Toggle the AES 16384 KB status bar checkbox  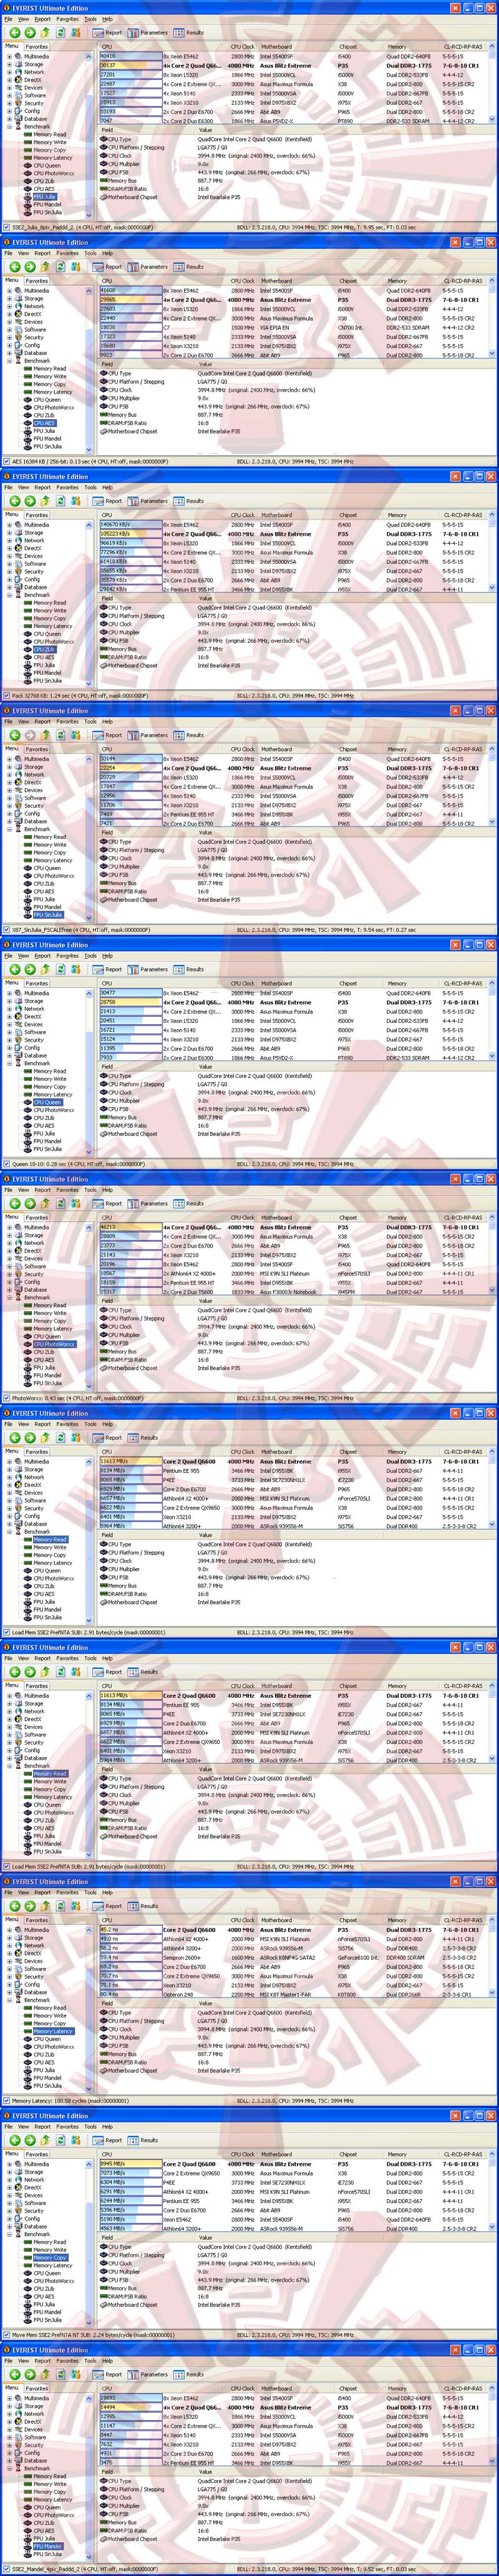click(x=6, y=462)
